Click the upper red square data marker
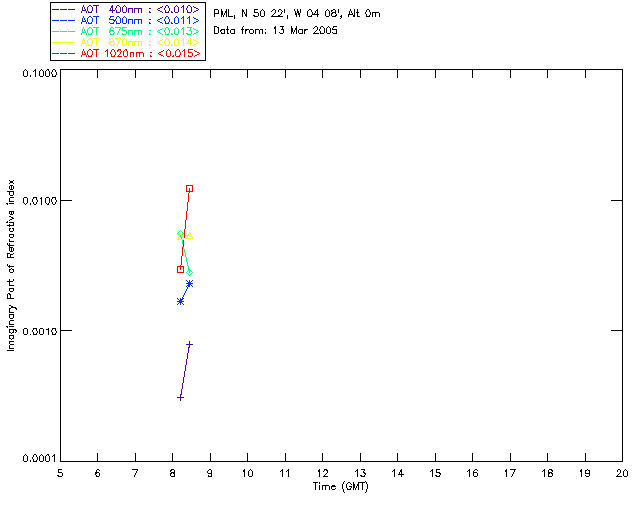 click(189, 189)
